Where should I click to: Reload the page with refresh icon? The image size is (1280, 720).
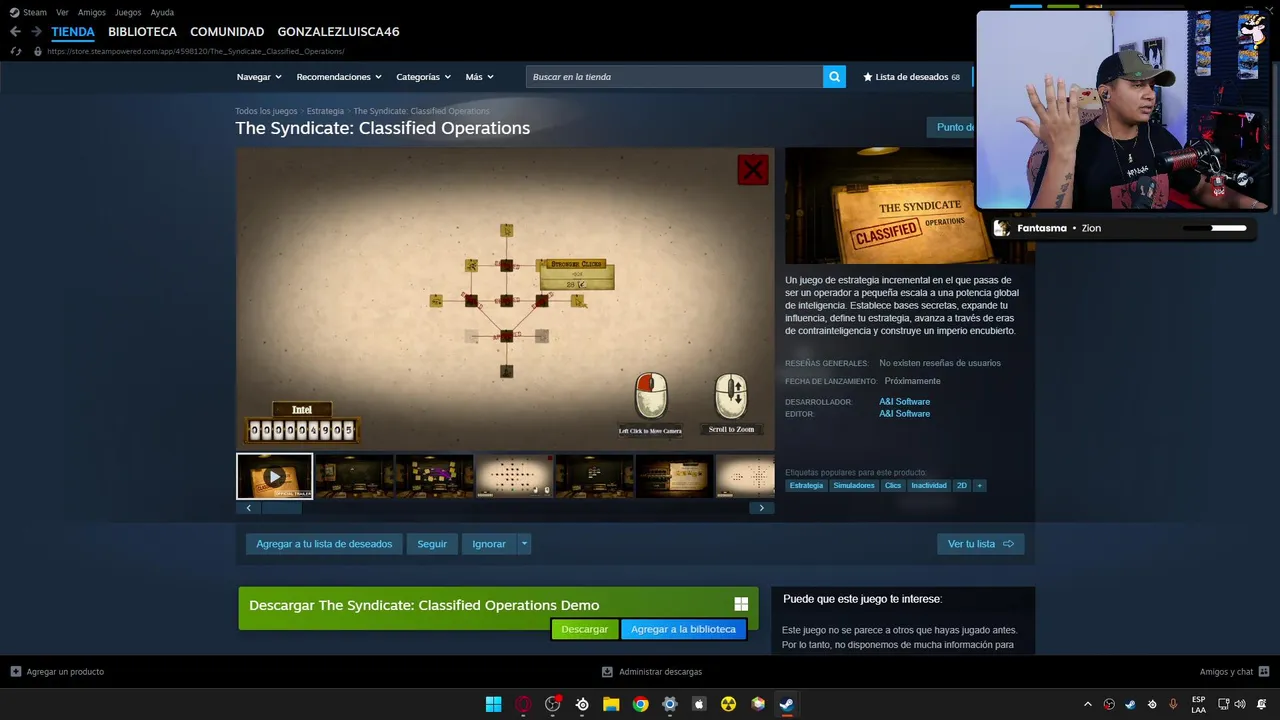(15, 51)
